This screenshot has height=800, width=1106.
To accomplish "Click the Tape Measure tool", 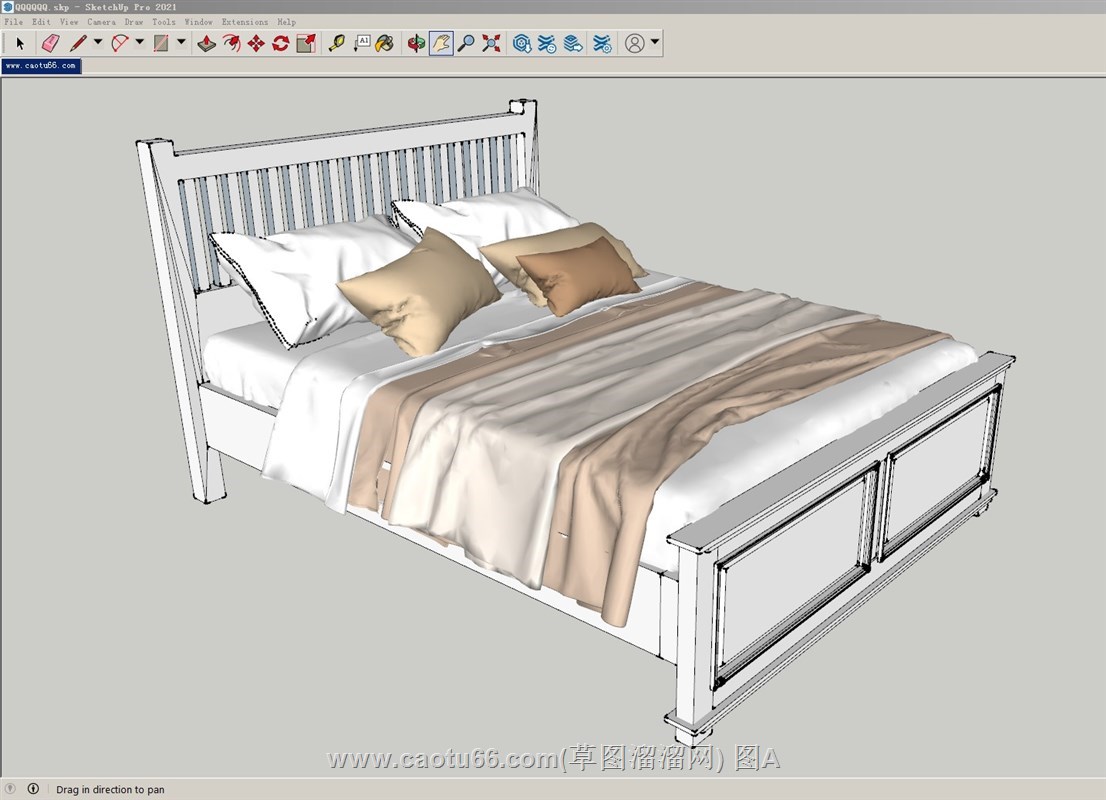I will point(336,43).
